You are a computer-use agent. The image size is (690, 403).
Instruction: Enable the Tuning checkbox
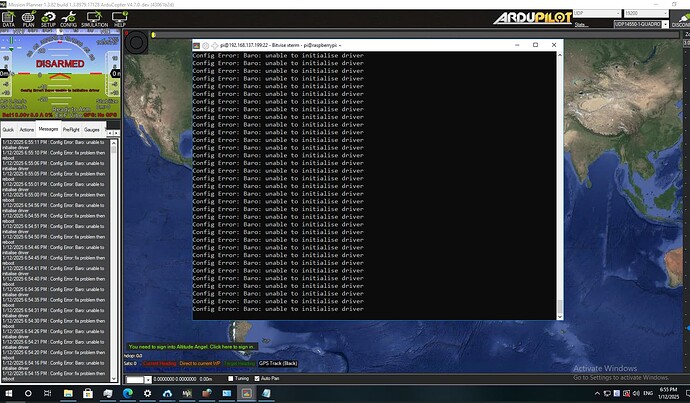click(x=231, y=378)
